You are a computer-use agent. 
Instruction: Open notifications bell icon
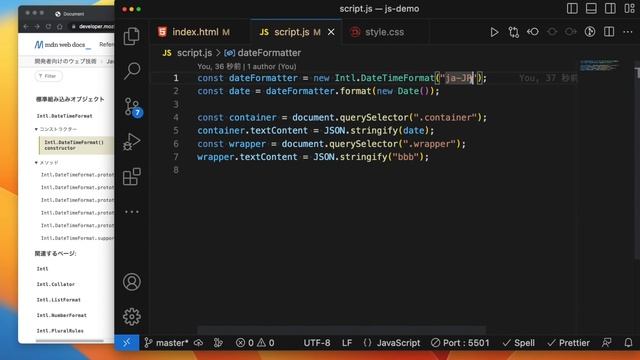(x=629, y=343)
